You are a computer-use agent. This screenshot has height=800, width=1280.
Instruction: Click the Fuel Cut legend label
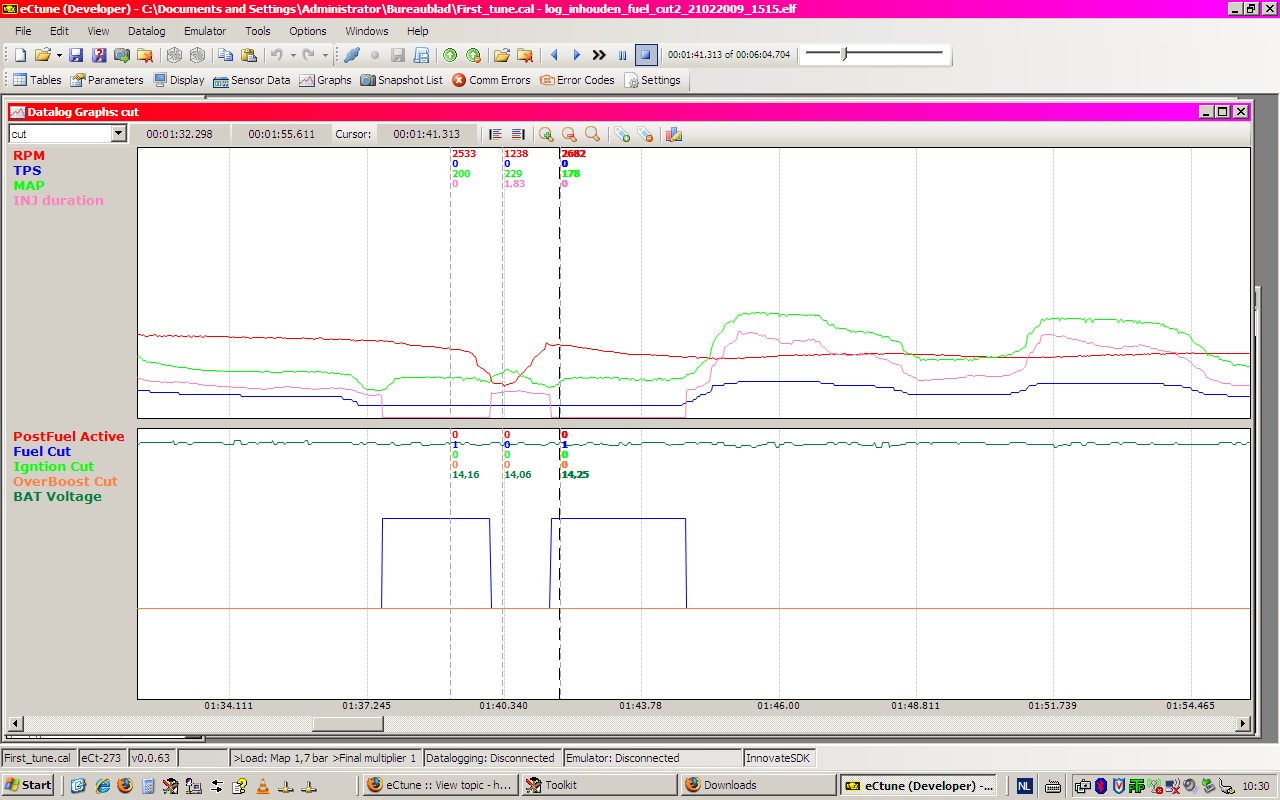tap(42, 451)
